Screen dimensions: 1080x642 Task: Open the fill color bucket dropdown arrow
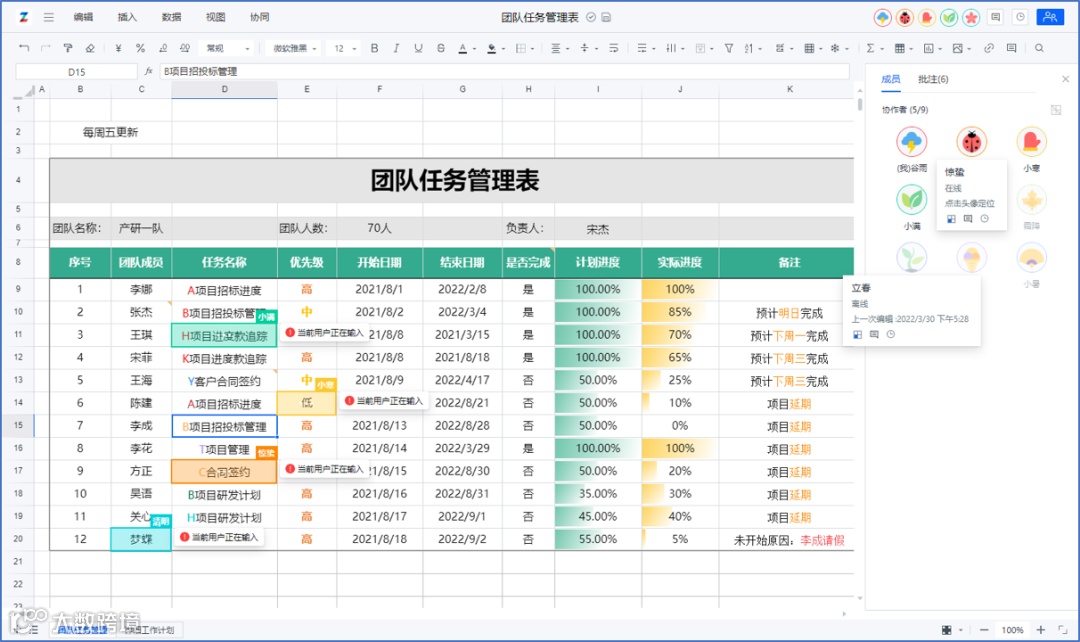click(503, 49)
